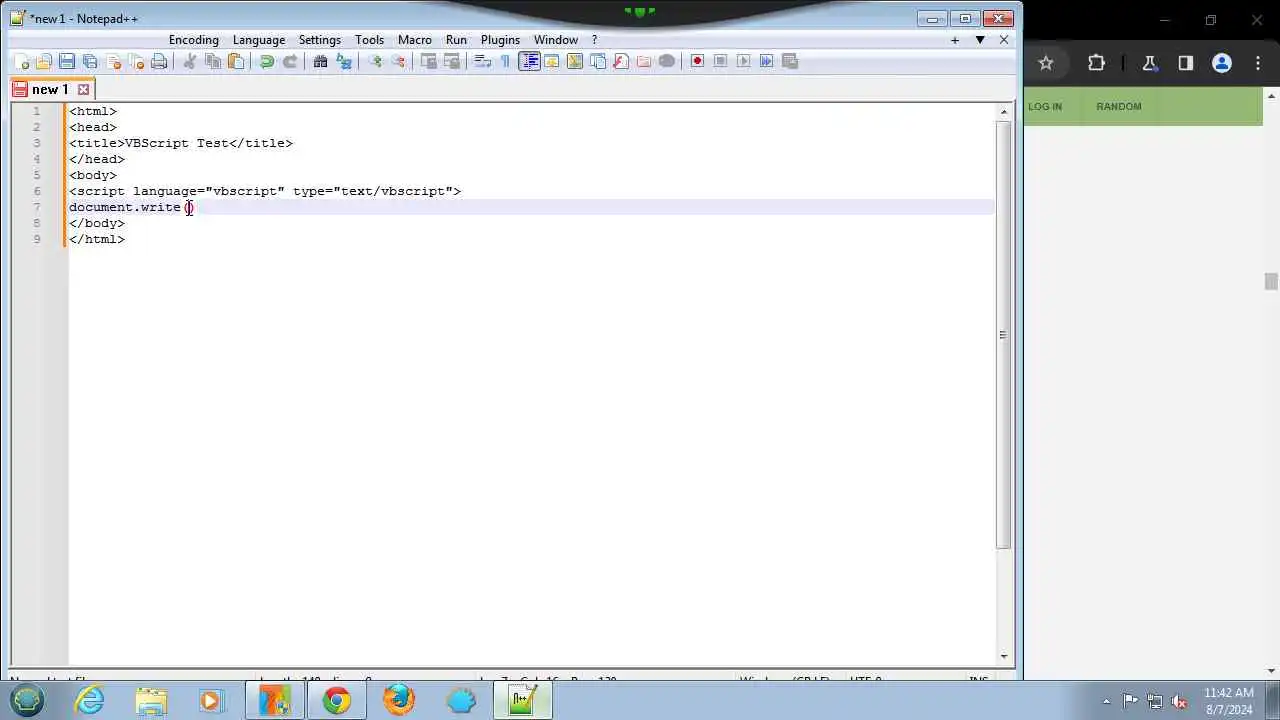Click the Replace toolbar icon
The height and width of the screenshot is (720, 1280).
(343, 61)
